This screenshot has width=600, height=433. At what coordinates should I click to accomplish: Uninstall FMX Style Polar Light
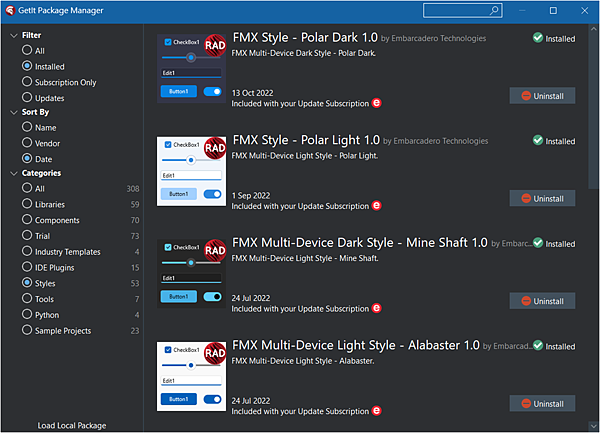point(542,198)
